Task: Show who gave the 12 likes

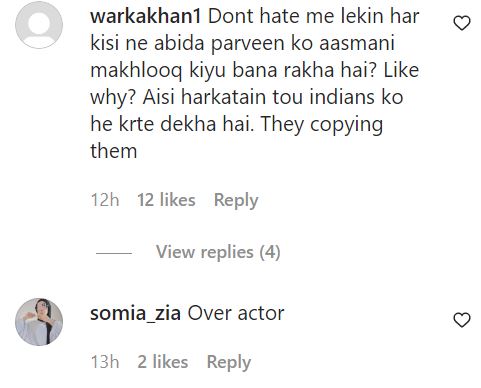Action: pos(166,200)
